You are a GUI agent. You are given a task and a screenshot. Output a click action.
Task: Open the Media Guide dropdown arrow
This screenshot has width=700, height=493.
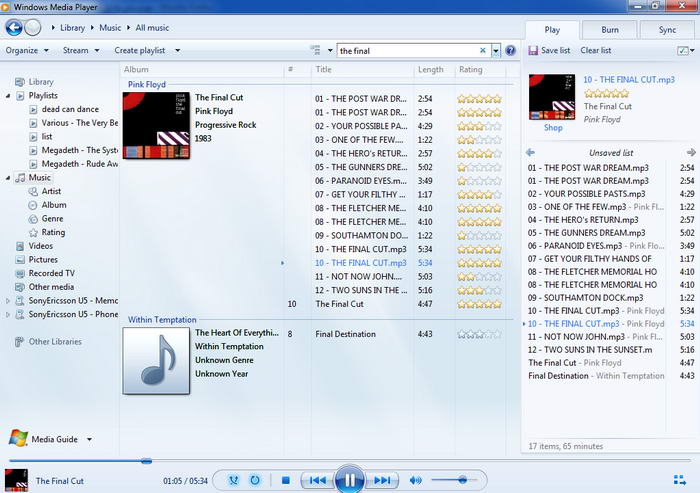89,439
